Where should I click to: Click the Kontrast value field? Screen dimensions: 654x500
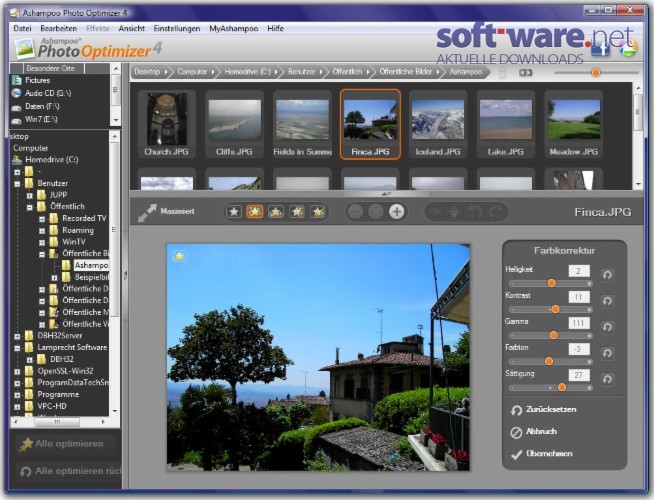pos(579,297)
